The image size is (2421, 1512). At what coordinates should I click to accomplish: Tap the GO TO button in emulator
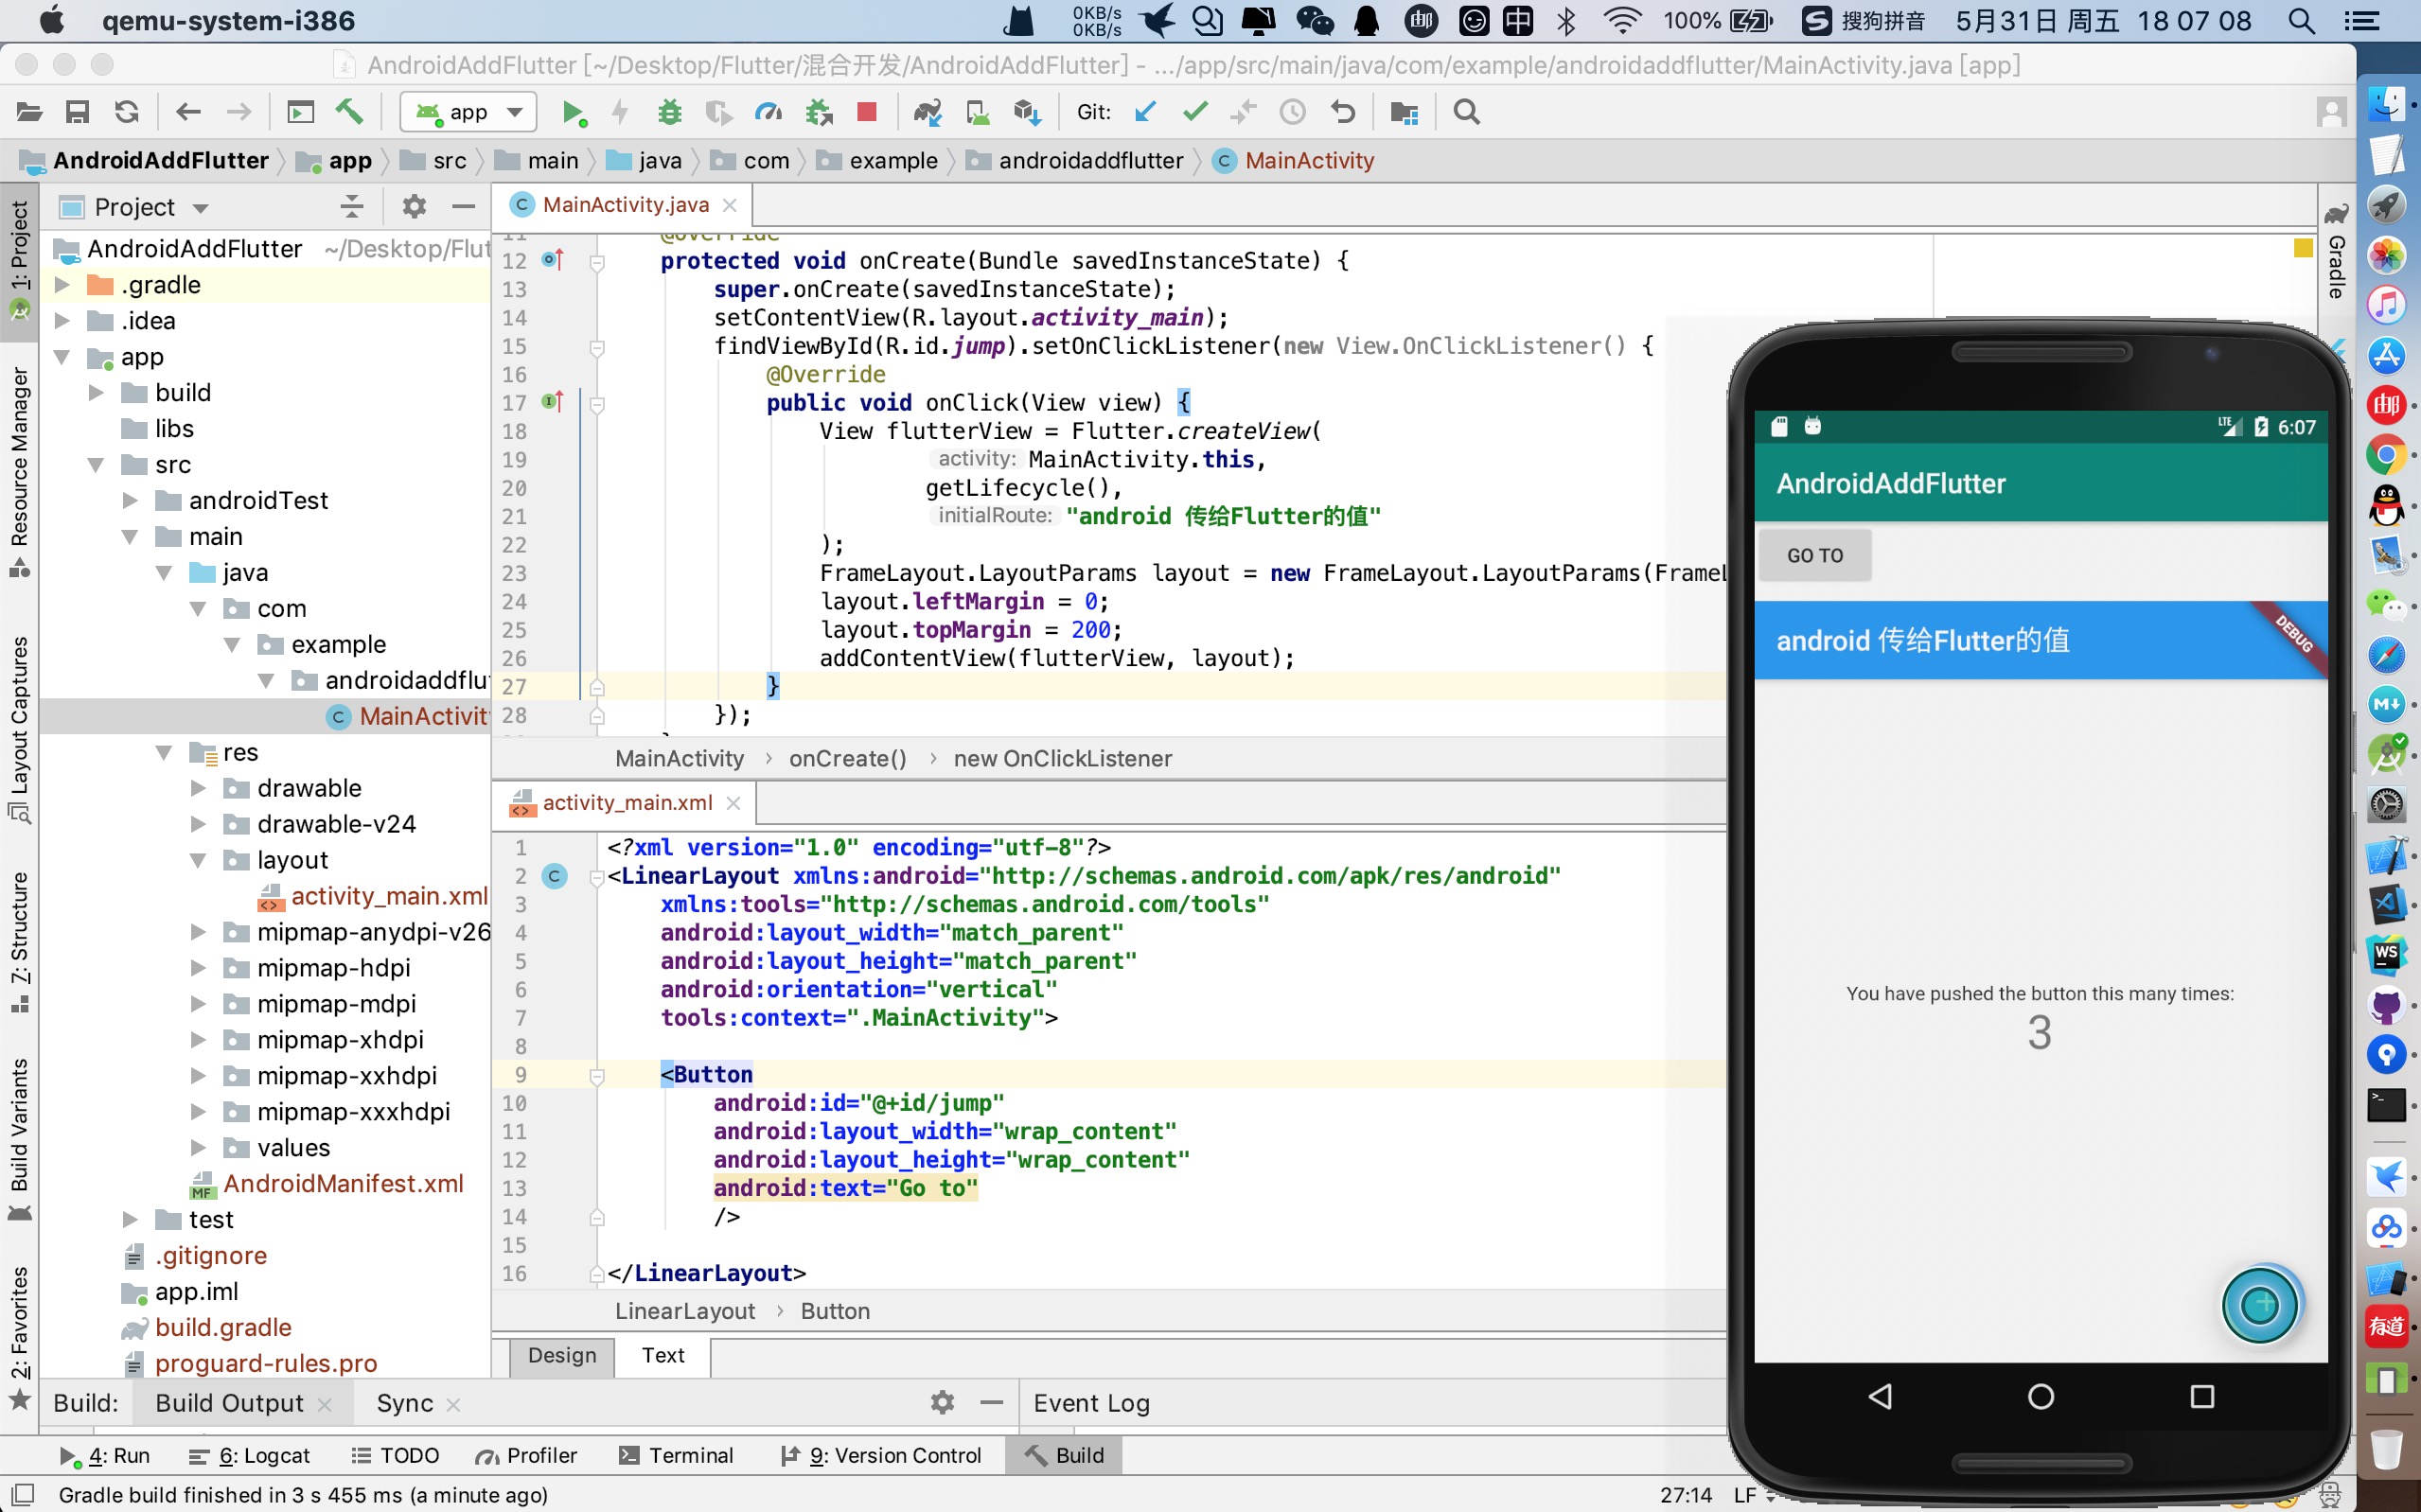tap(1815, 555)
